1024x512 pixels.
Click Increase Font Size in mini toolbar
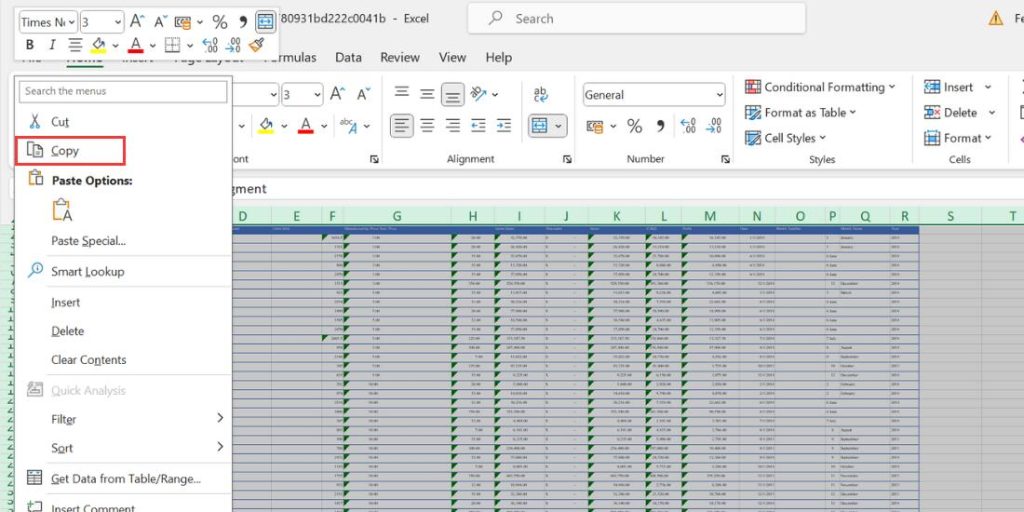coord(136,22)
